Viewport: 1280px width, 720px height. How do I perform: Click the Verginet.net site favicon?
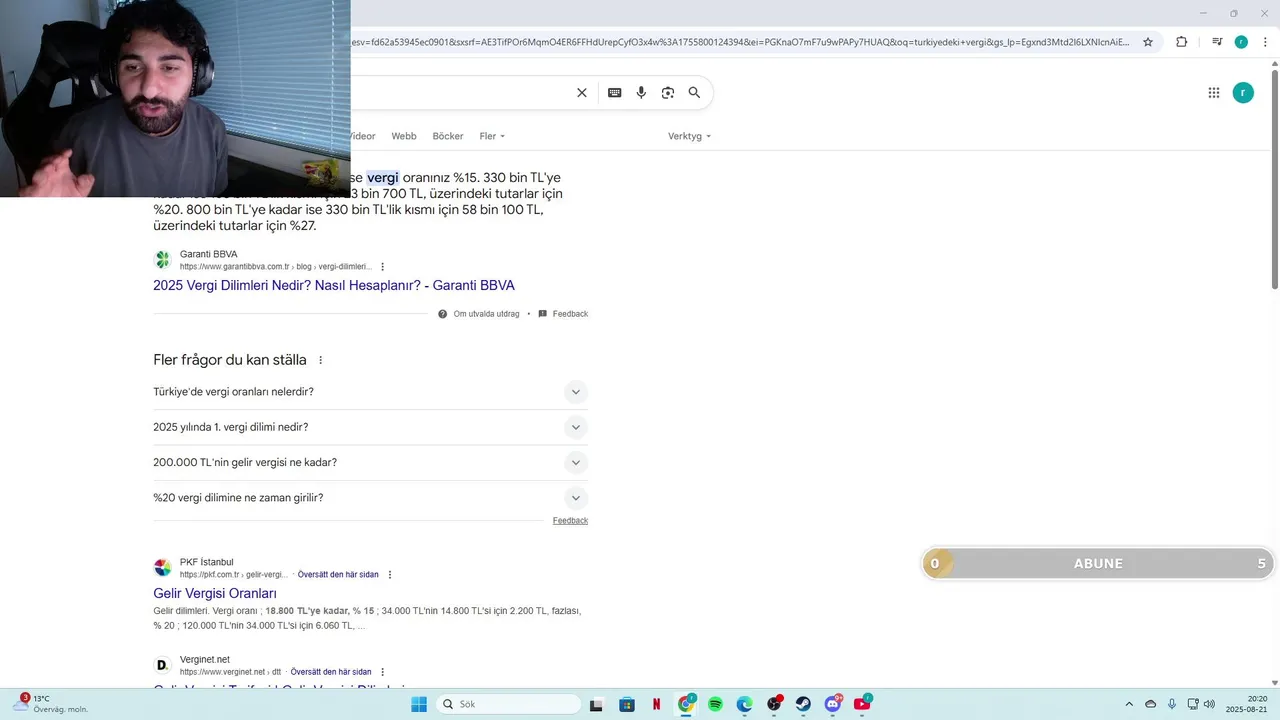(x=163, y=665)
